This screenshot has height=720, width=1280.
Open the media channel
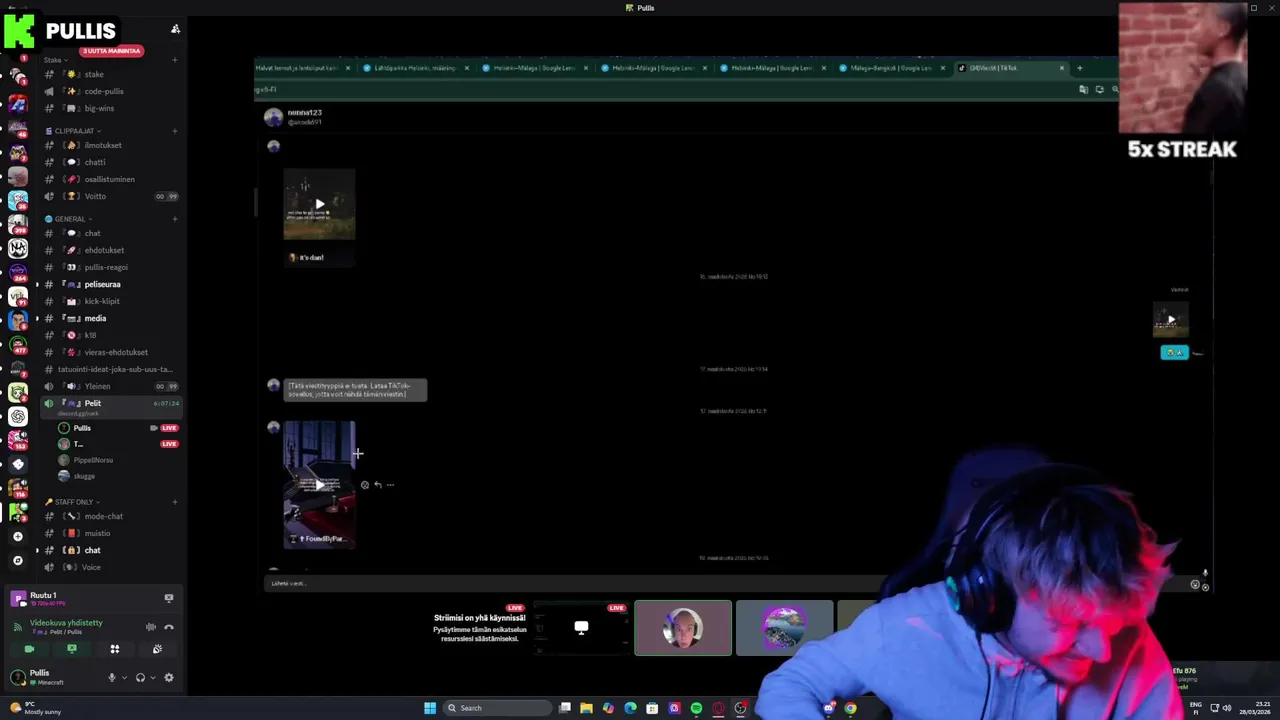(110, 318)
